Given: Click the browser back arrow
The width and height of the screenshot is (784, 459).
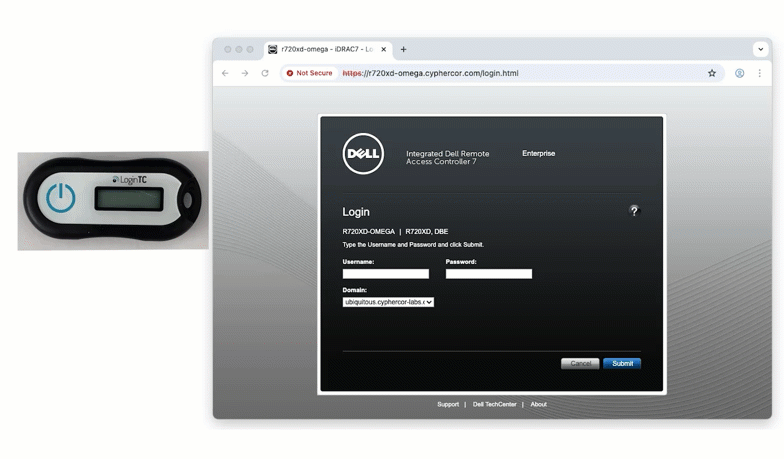Looking at the screenshot, I should point(225,73).
